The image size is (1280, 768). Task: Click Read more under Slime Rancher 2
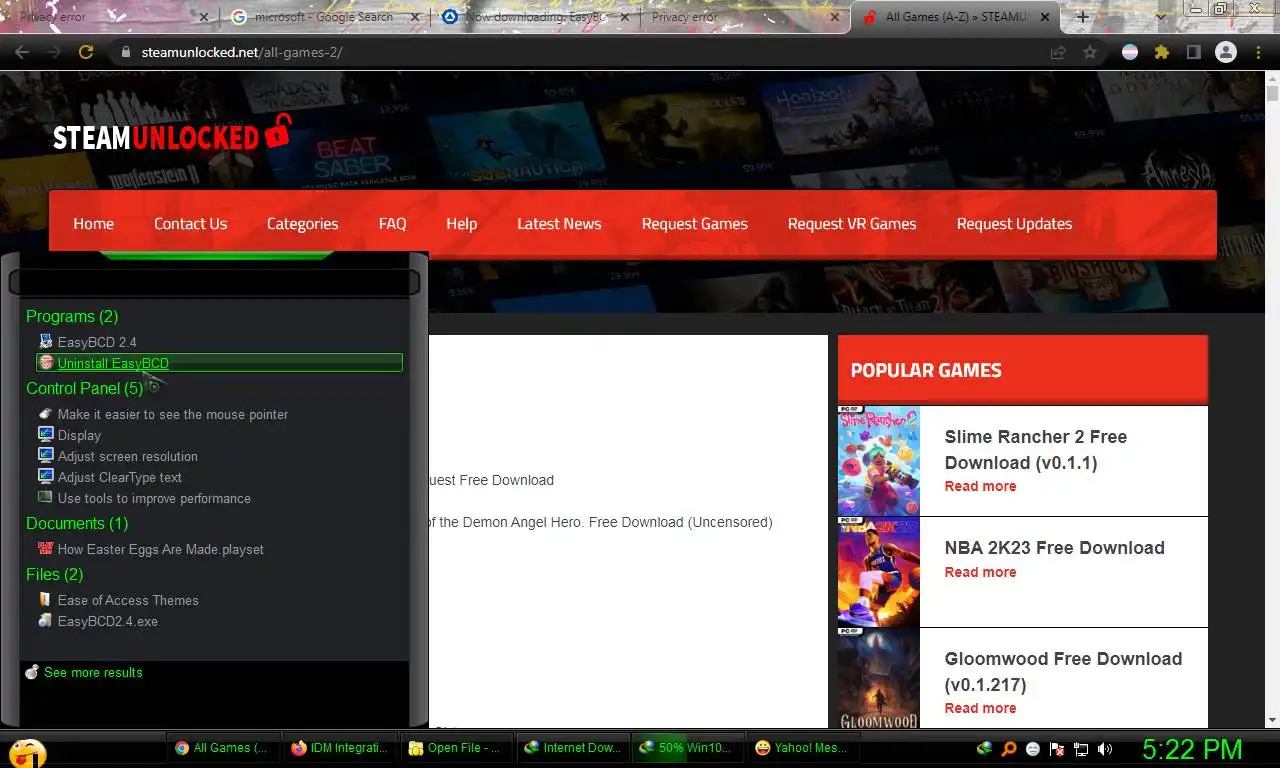click(980, 486)
